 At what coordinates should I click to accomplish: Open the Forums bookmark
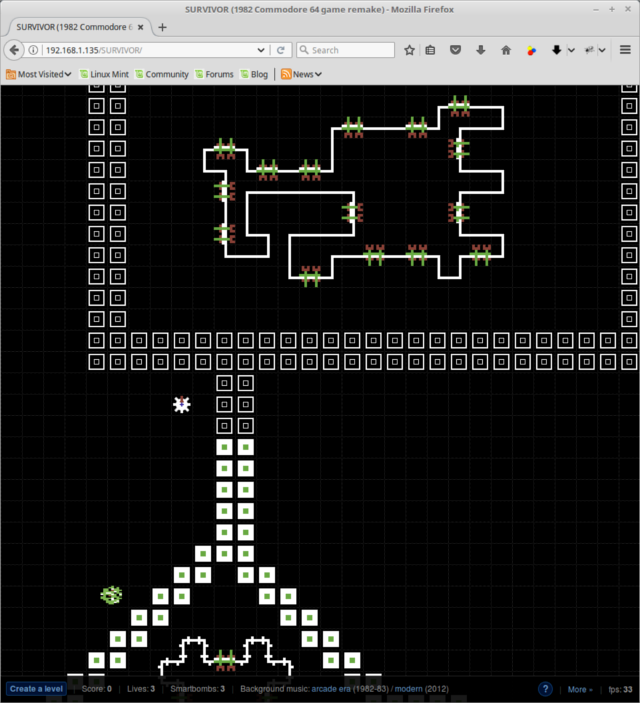214,74
